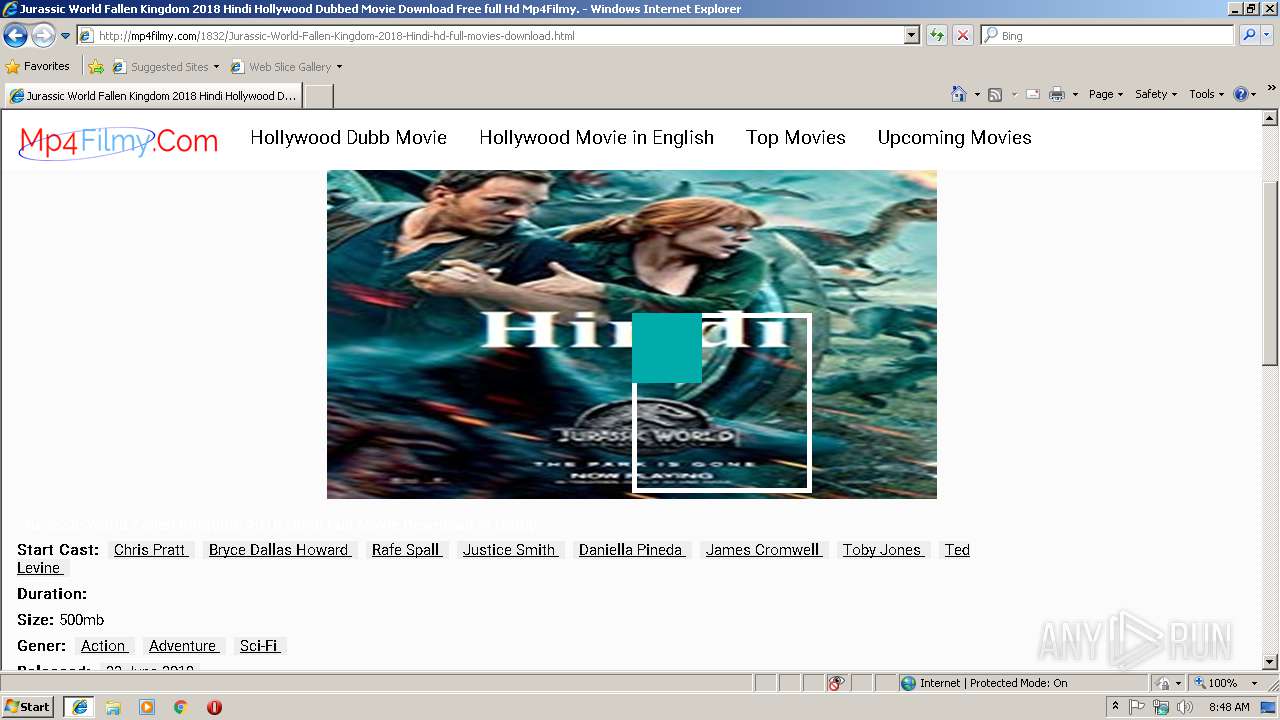
Task: Click the volume speaker tray icon
Action: click(x=1185, y=707)
